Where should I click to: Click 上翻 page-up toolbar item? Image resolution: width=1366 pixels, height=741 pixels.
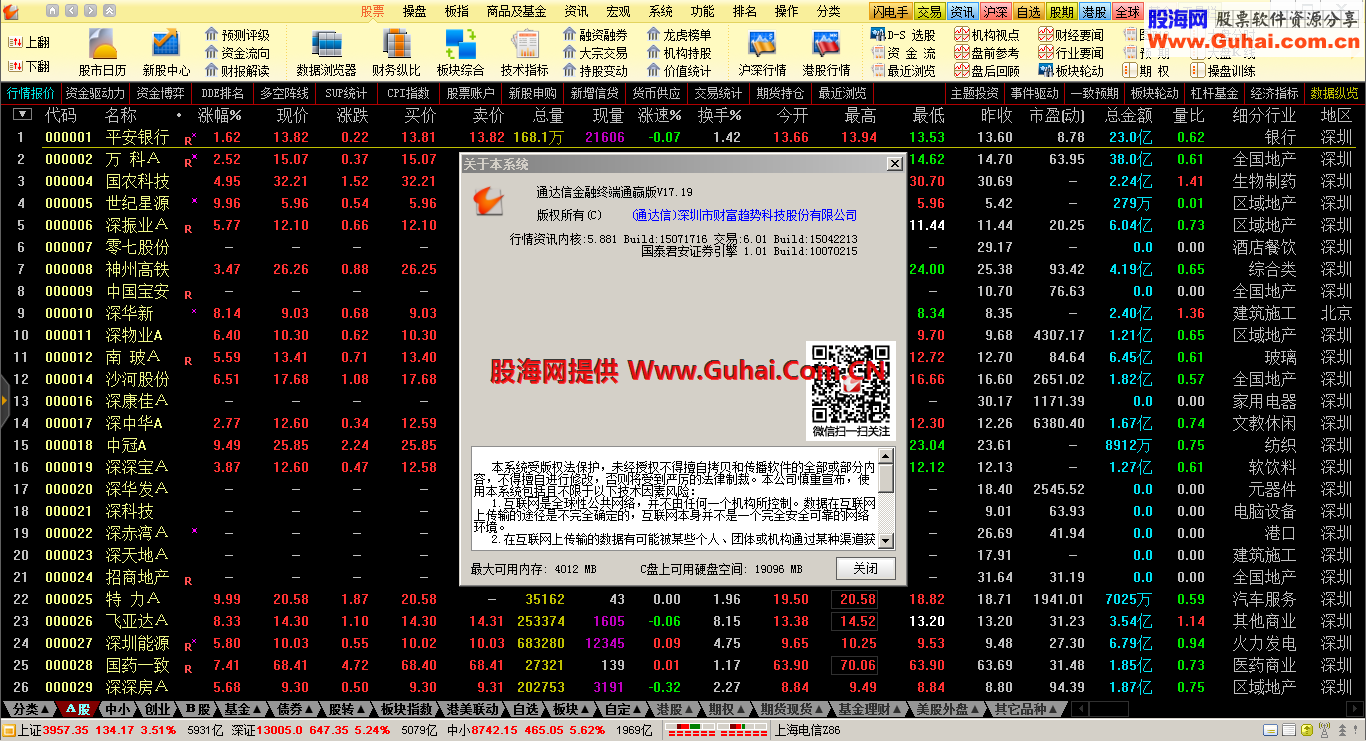click(29, 42)
